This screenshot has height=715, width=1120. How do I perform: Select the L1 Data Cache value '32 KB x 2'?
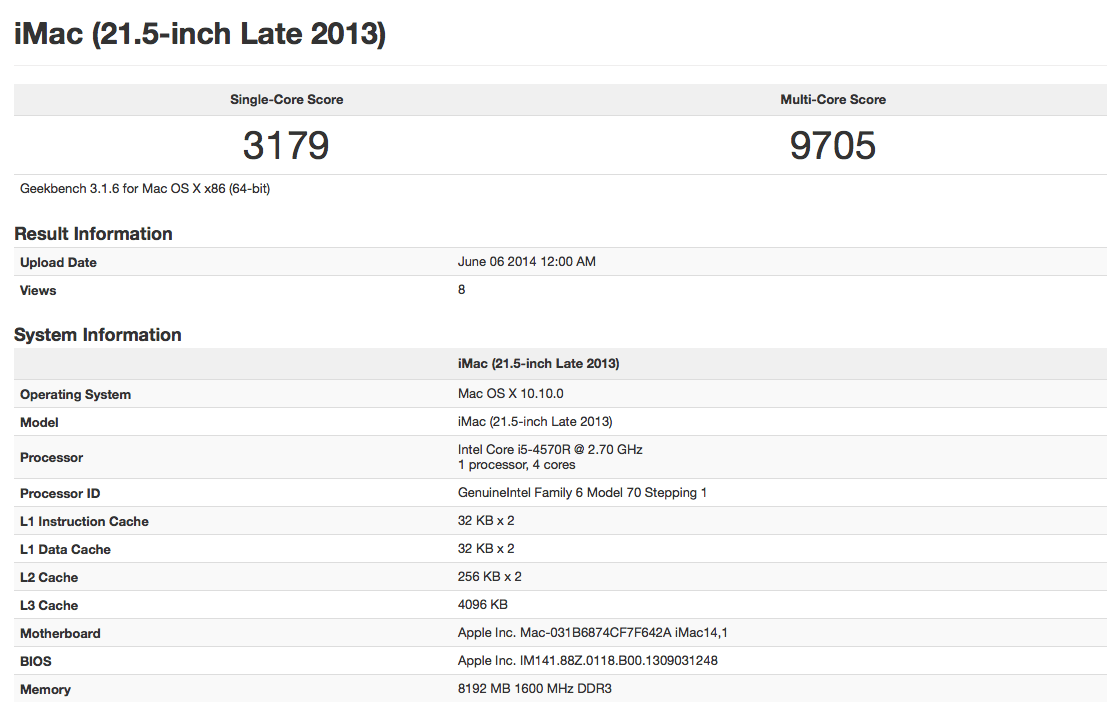[x=486, y=549]
